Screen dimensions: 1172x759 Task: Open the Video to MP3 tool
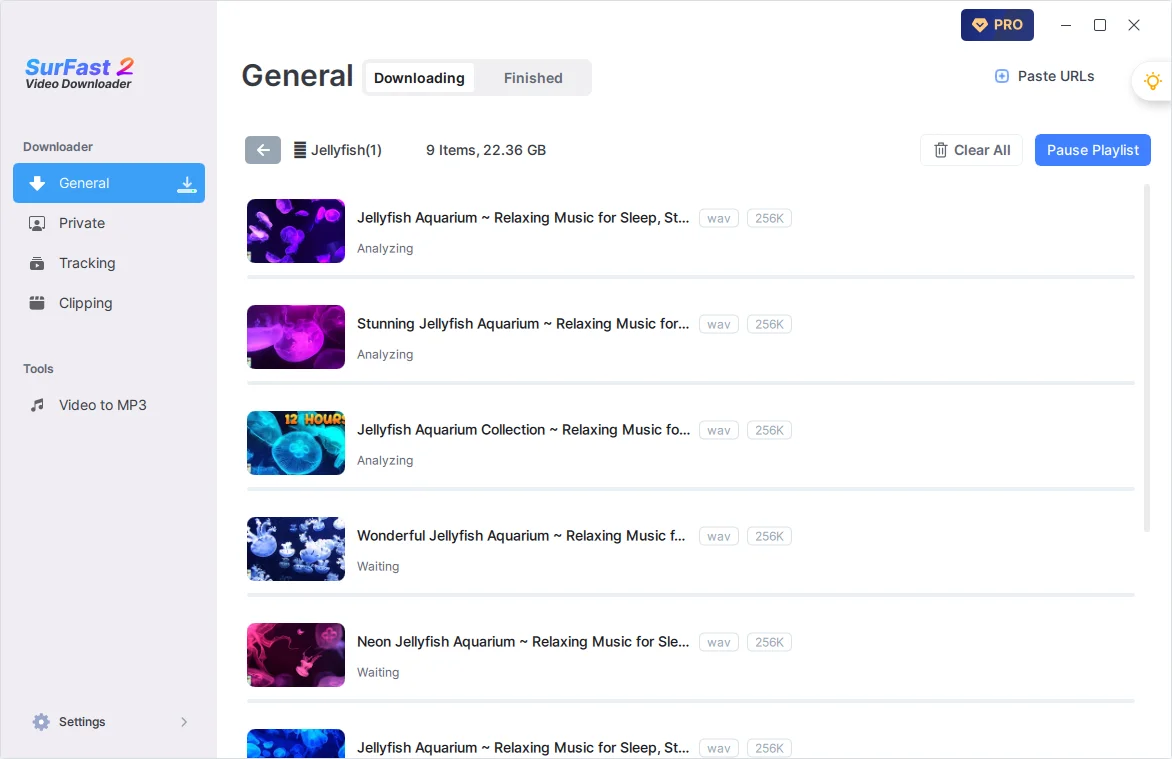point(109,405)
